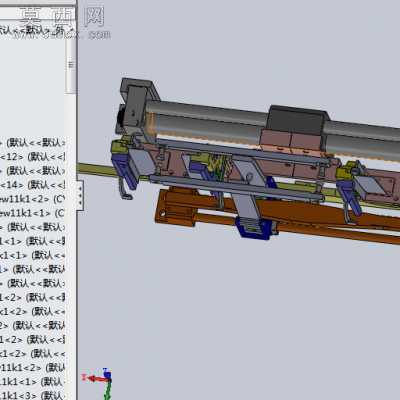The height and width of the screenshot is (400, 400).
Task: Select the dark gray slider block on cylinder
Action: coord(297,121)
